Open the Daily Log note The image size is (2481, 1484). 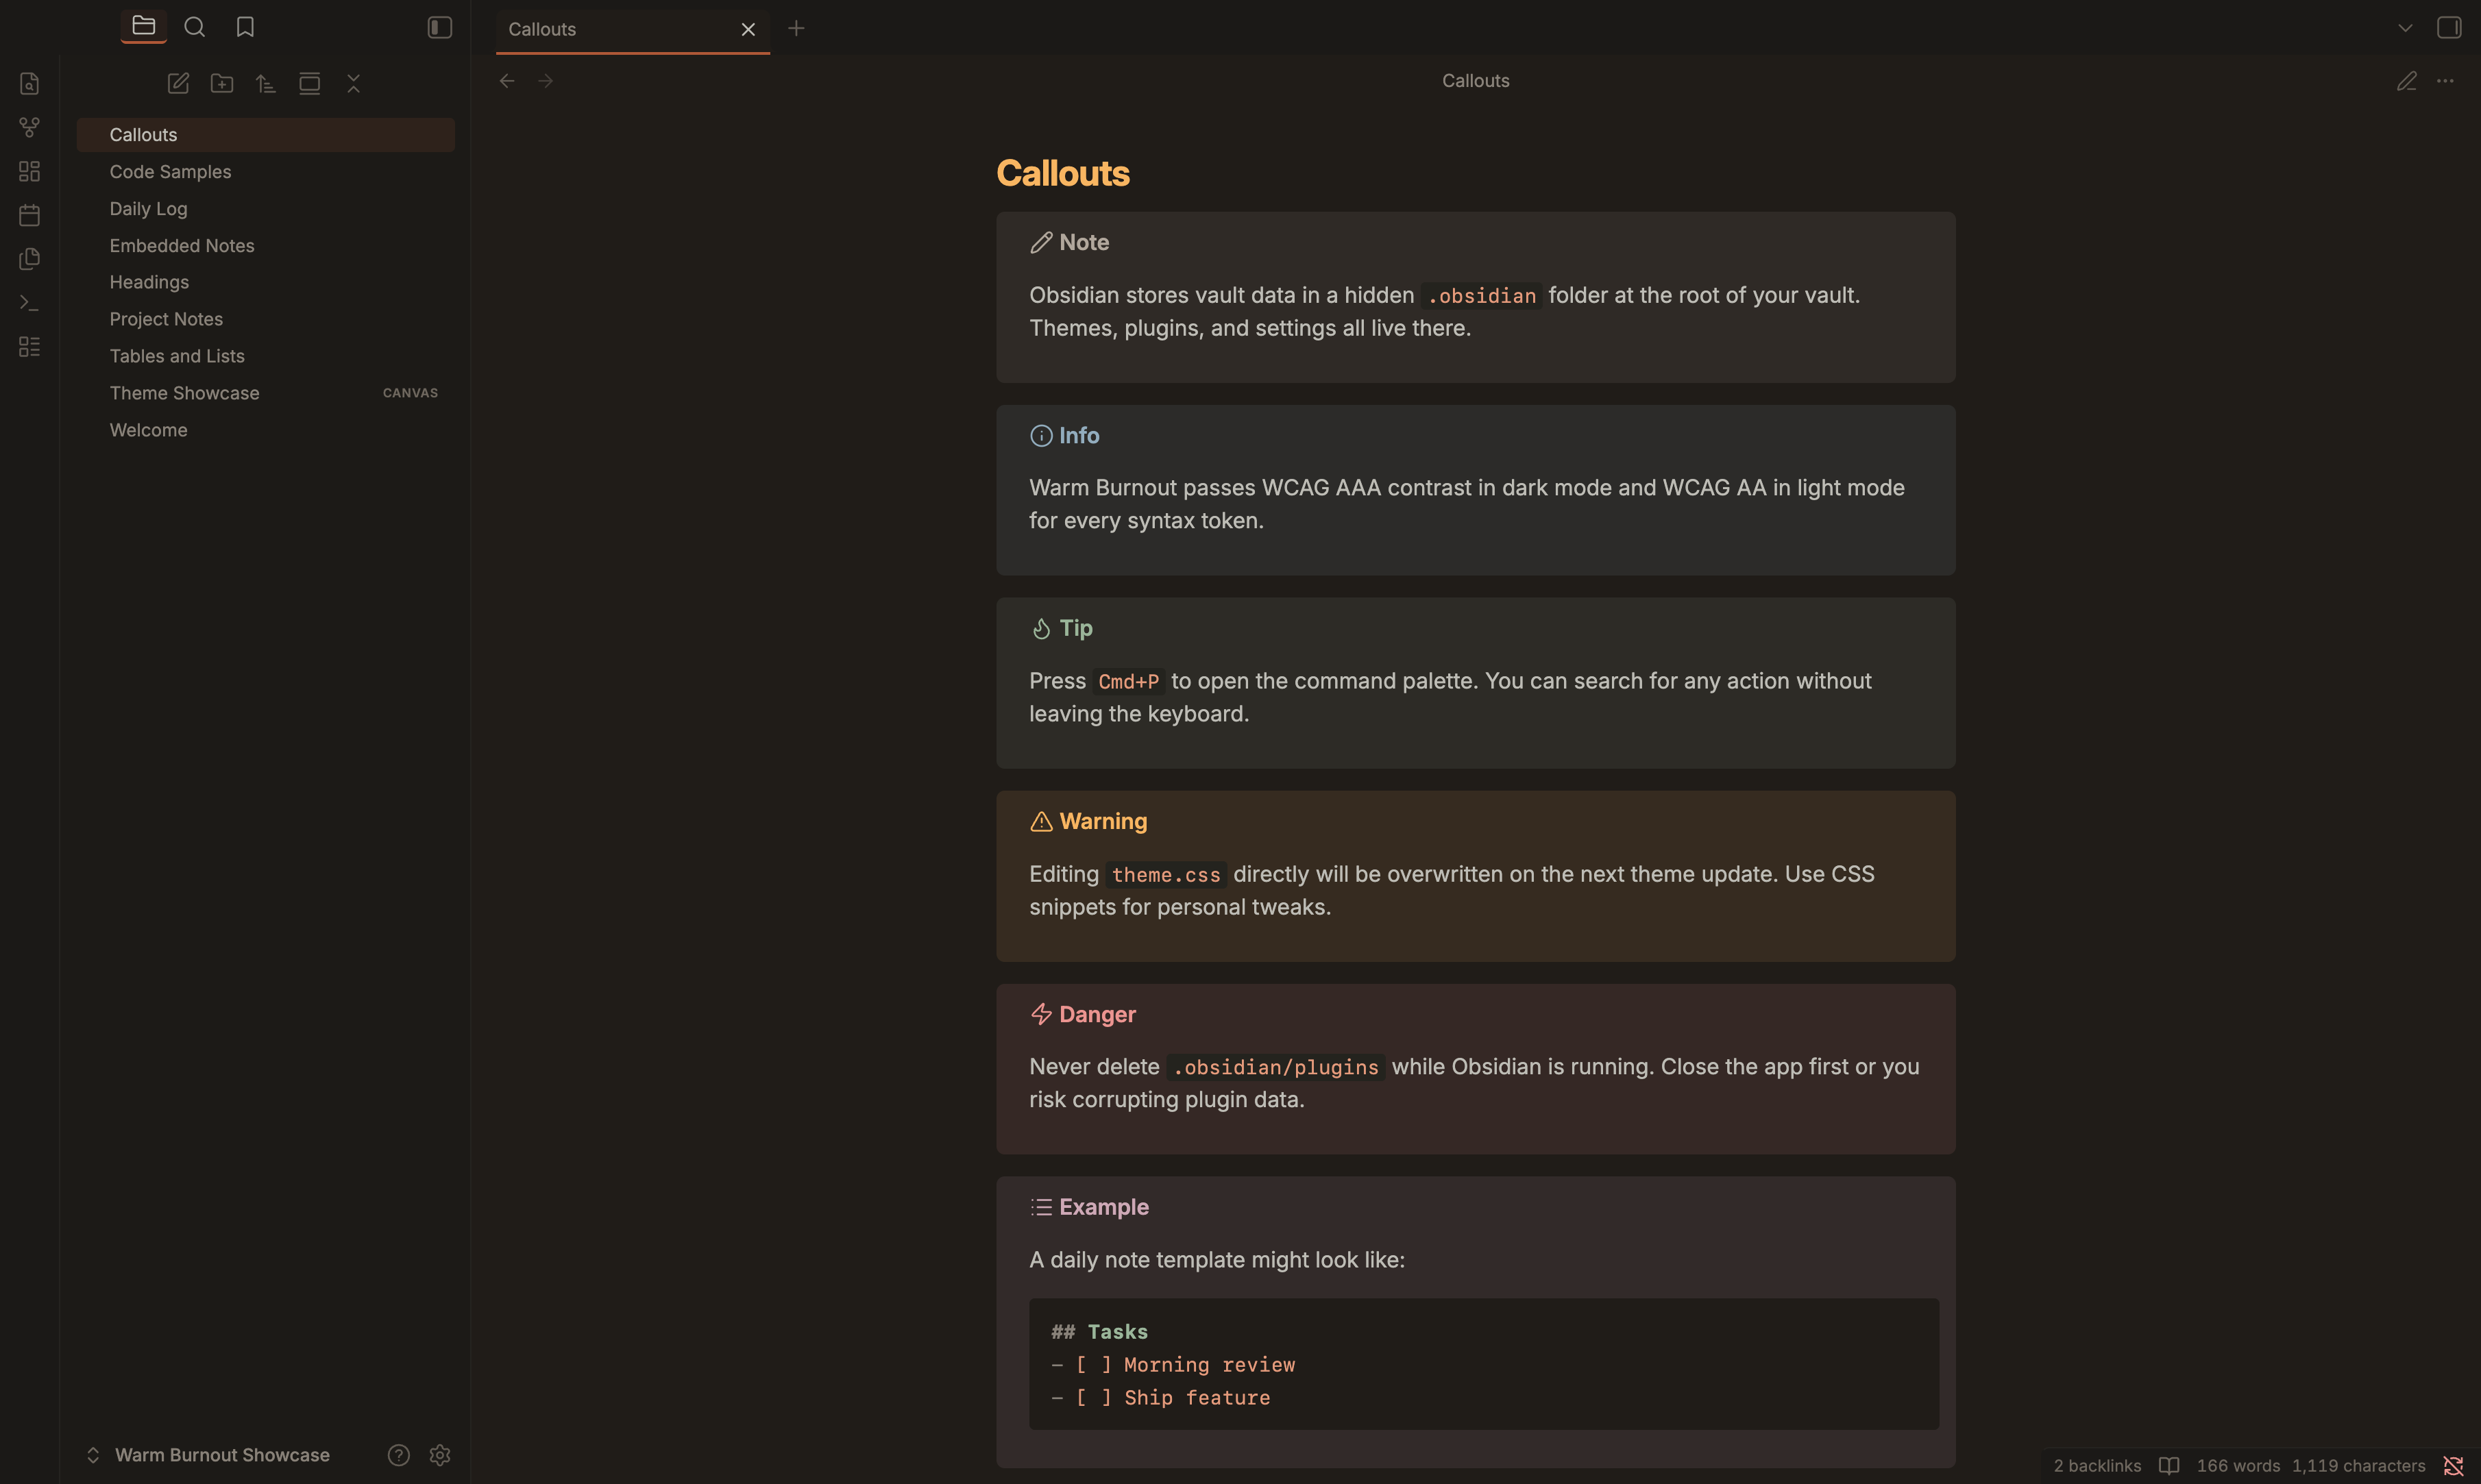[x=266, y=209]
